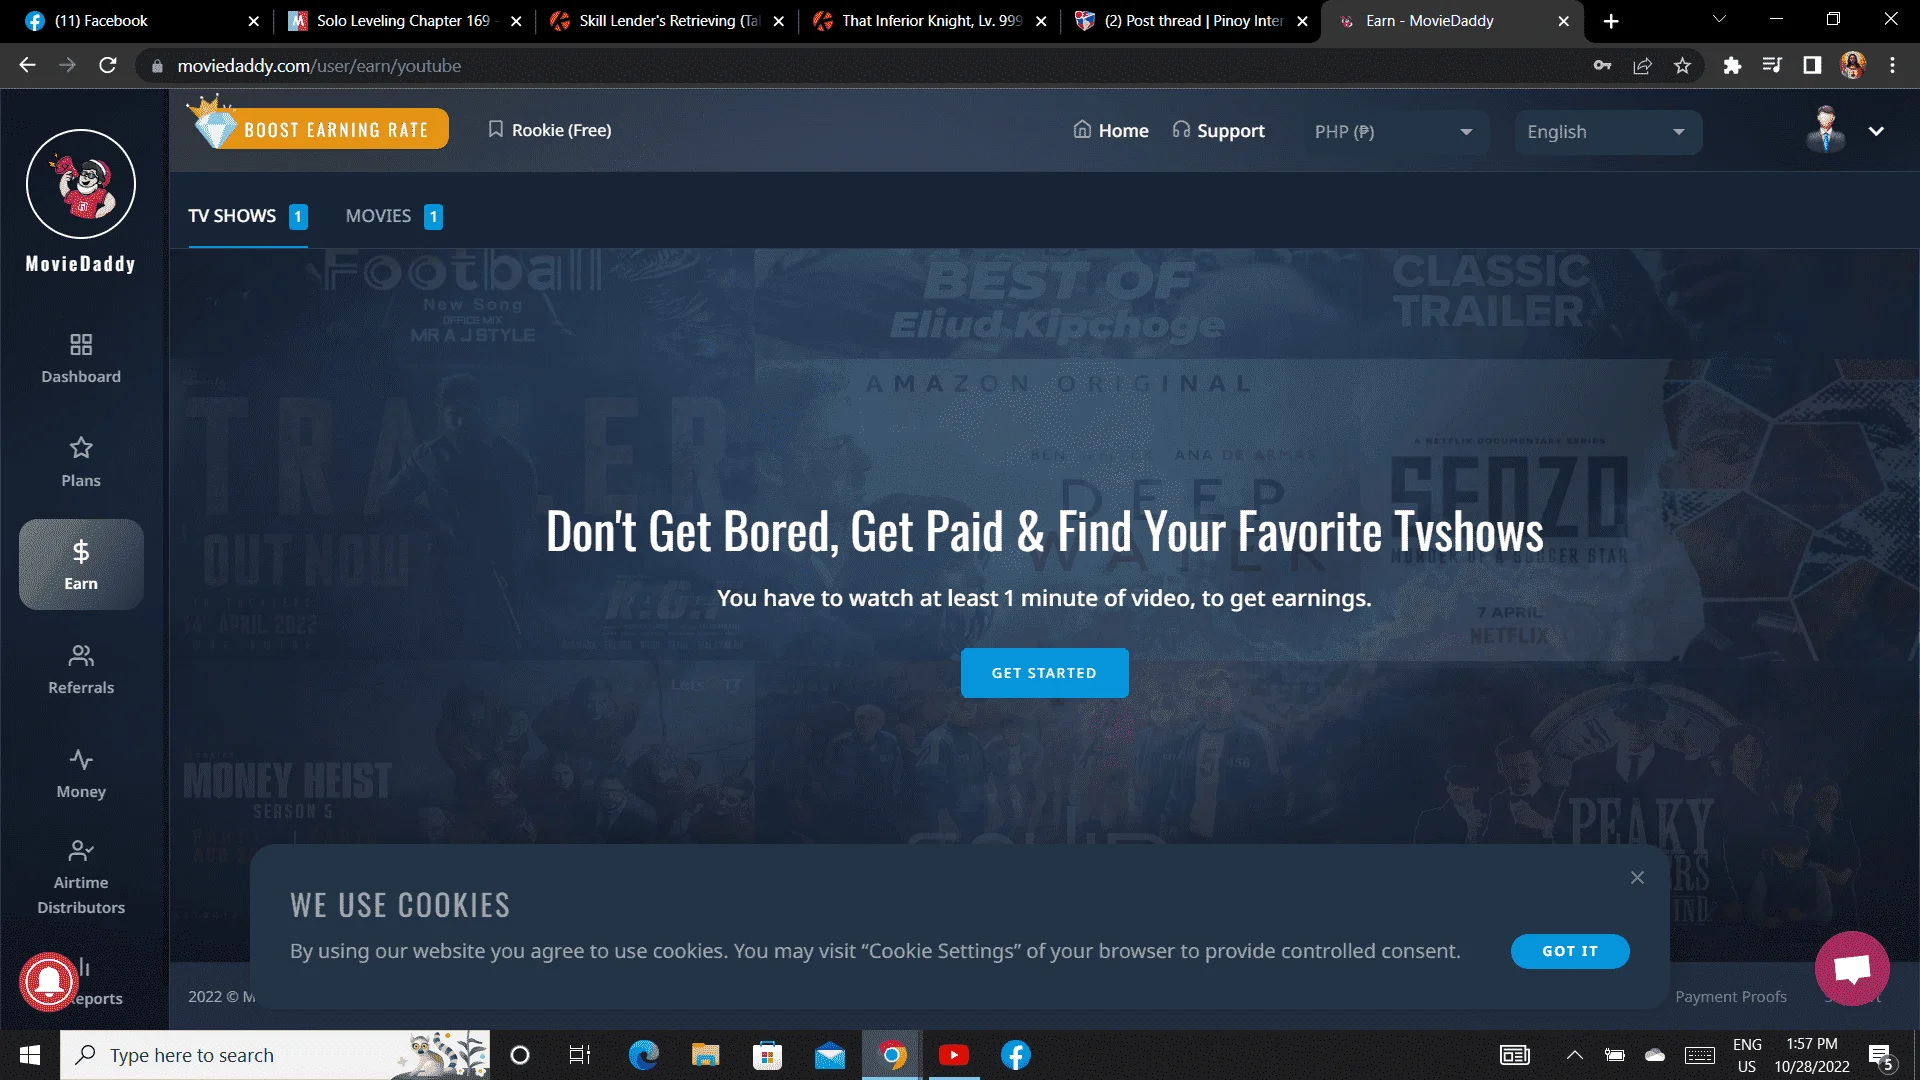
Task: Open Facebook app from the taskbar
Action: (1016, 1055)
